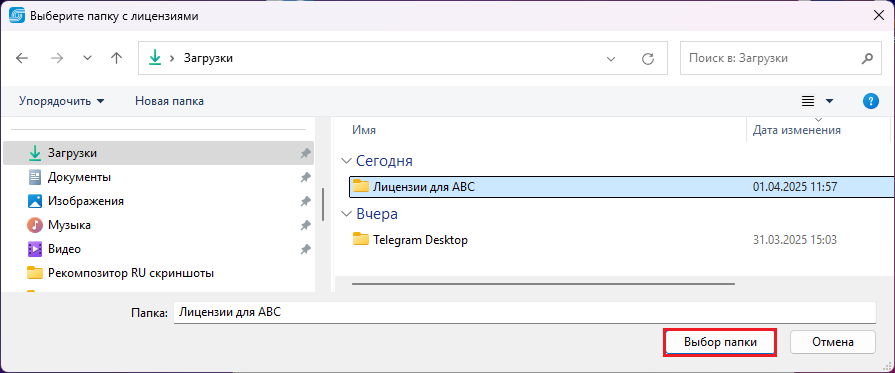
Task: Select Видео in the sidebar
Action: coord(158,249)
